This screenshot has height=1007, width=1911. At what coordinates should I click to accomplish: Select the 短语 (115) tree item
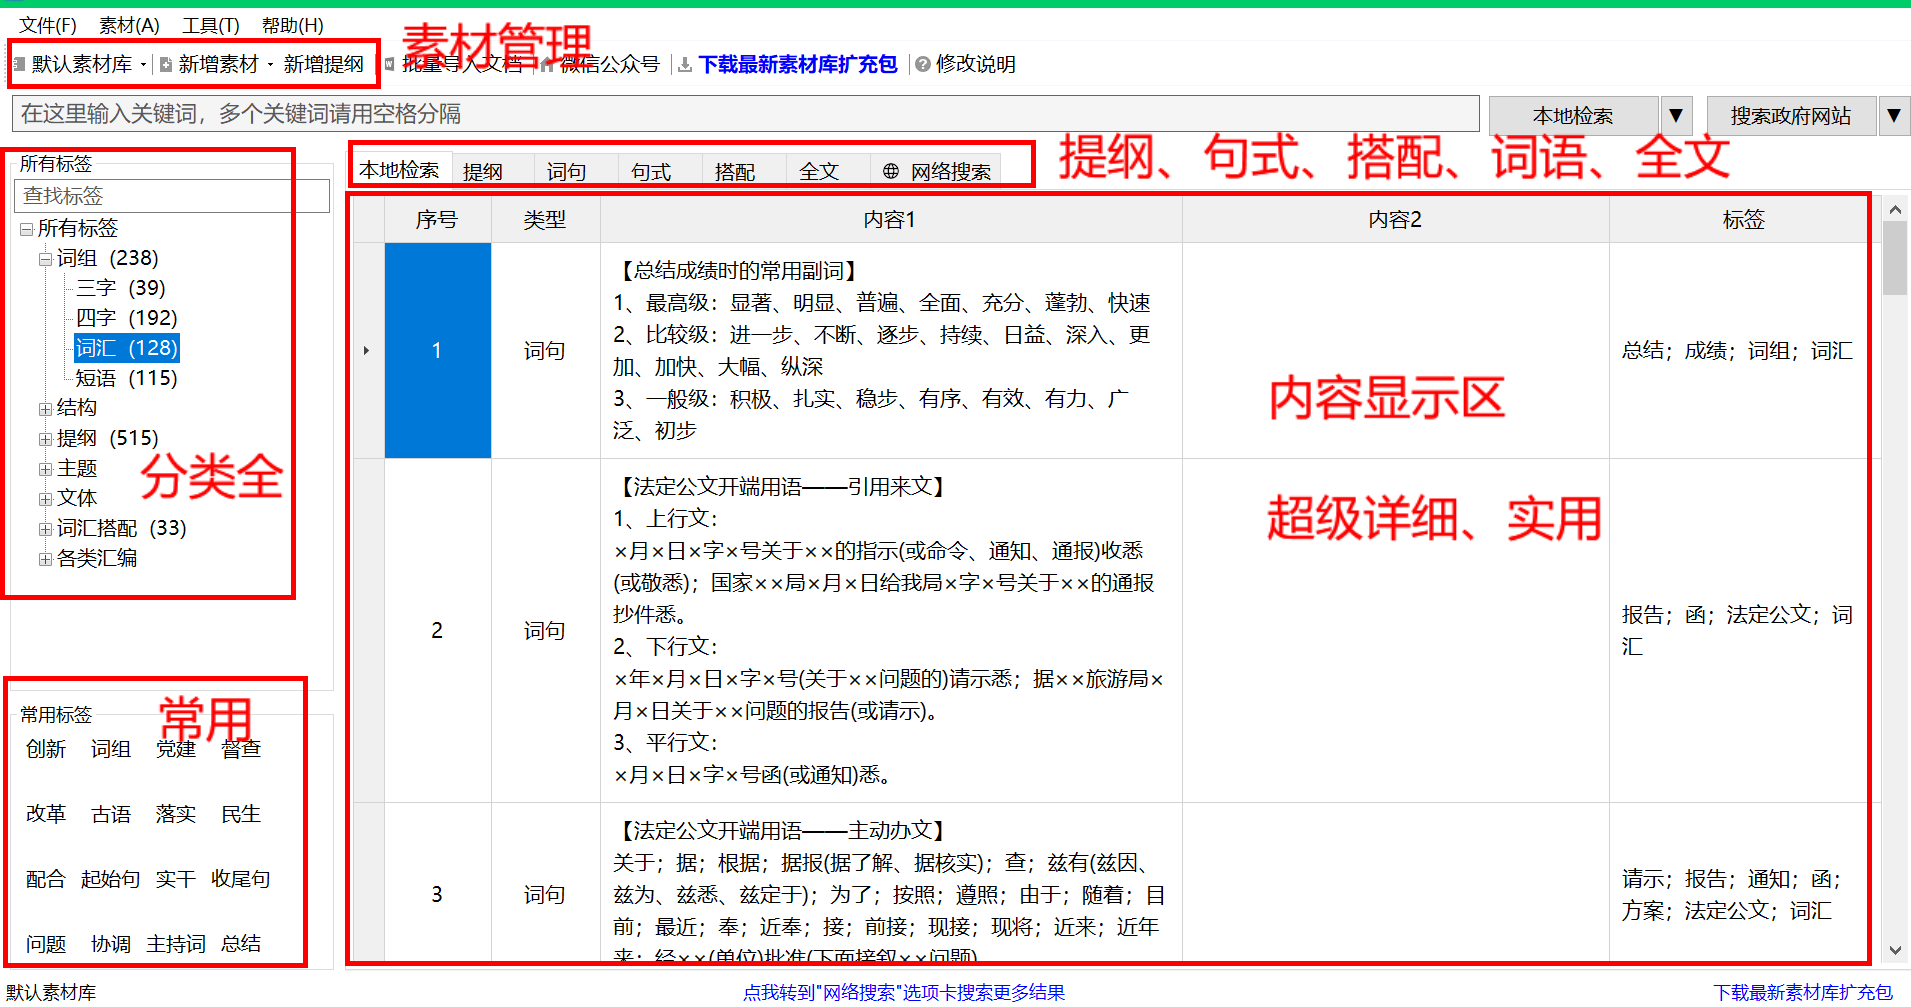pyautogui.click(x=126, y=378)
